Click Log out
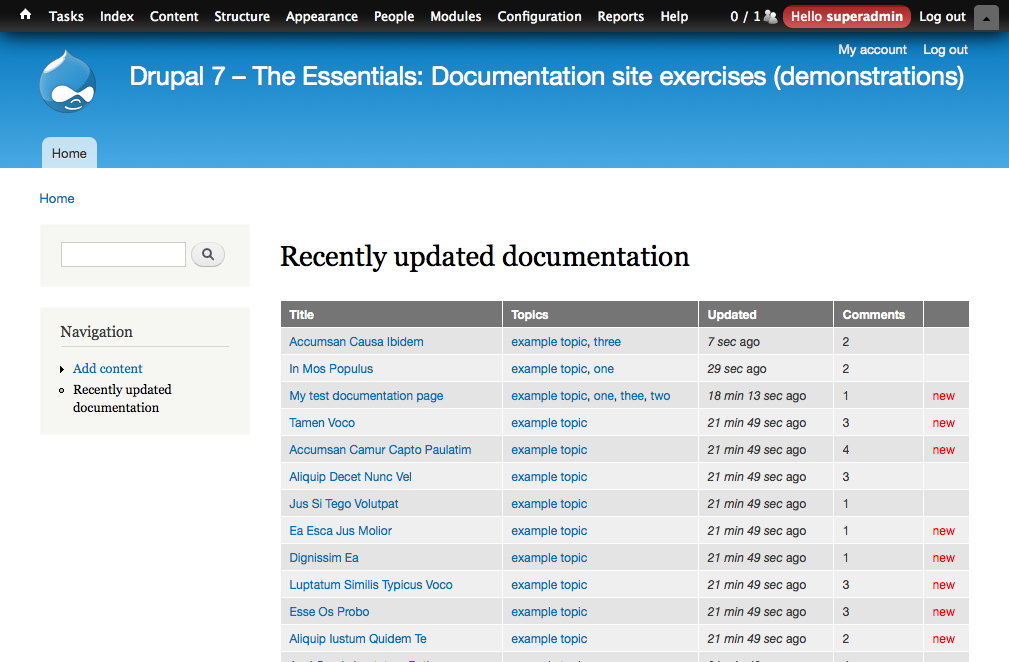Image resolution: width=1009 pixels, height=662 pixels. pos(944,49)
